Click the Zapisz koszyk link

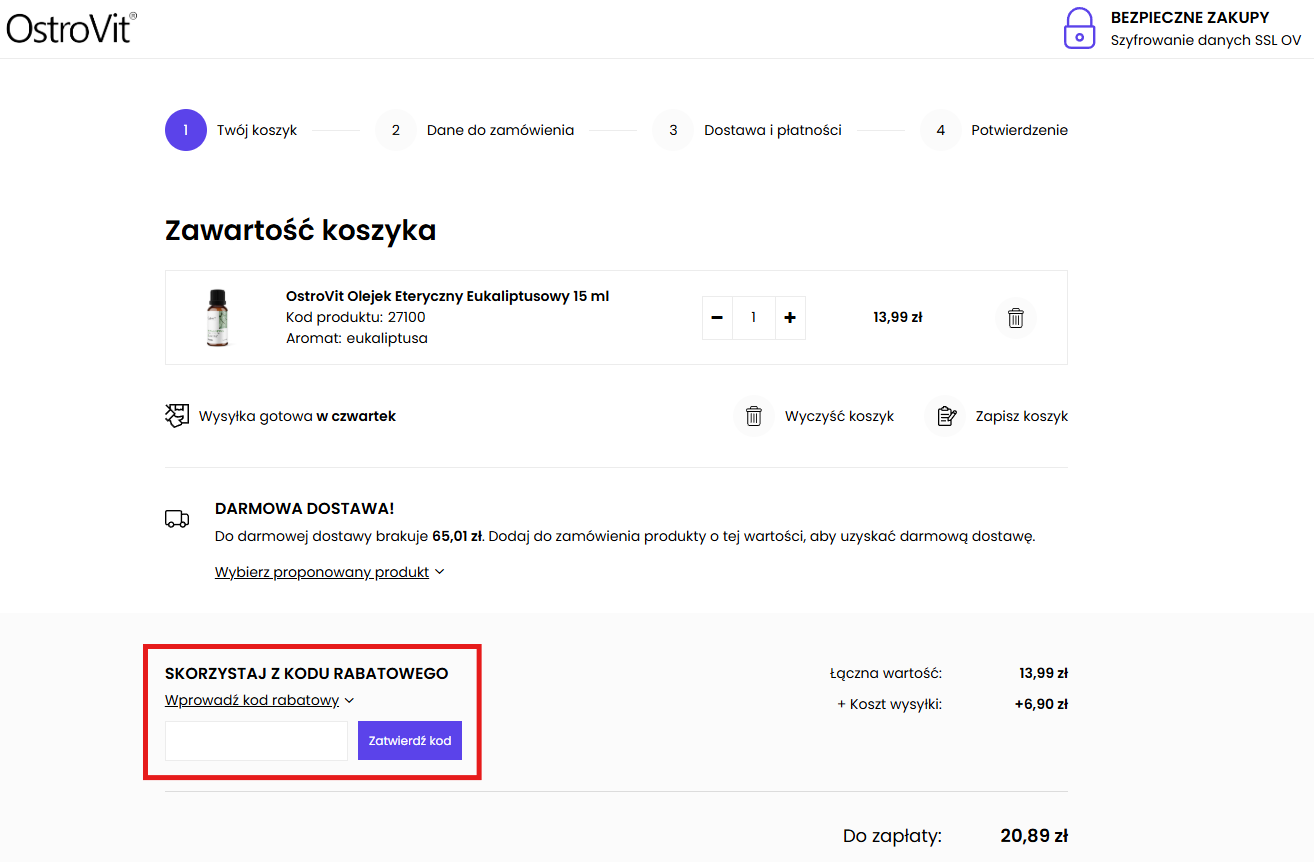click(1021, 416)
